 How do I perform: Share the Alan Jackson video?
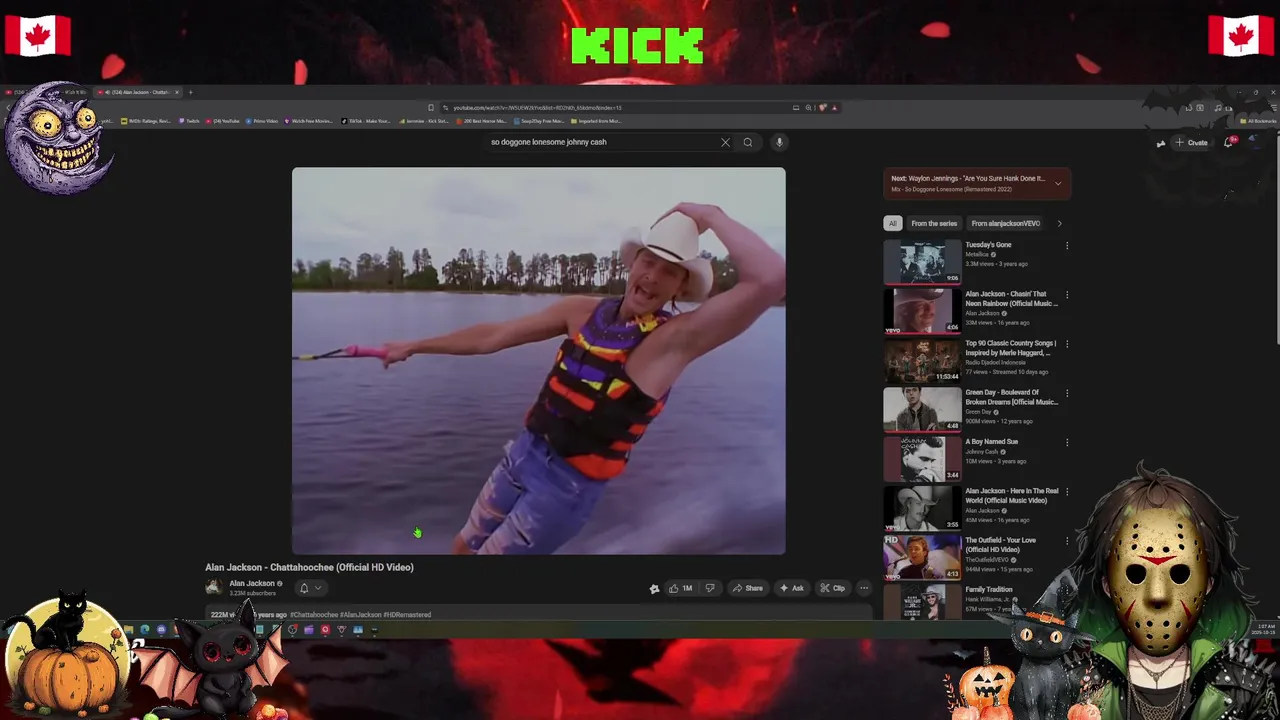coord(747,588)
